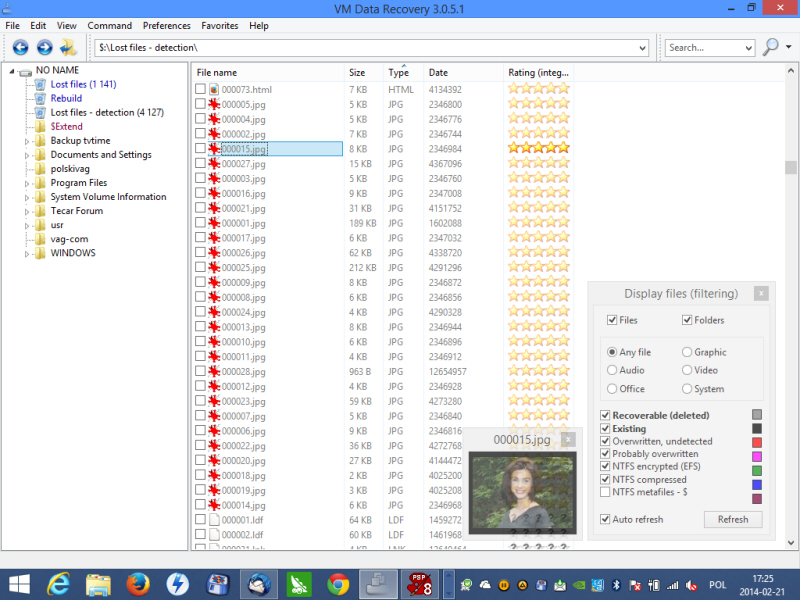This screenshot has width=800, height=600.
Task: Expand the Program Files folder
Action: (27, 184)
